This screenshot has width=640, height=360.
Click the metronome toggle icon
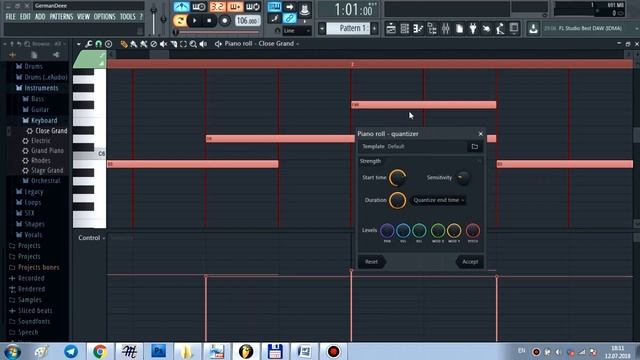(x=181, y=7)
